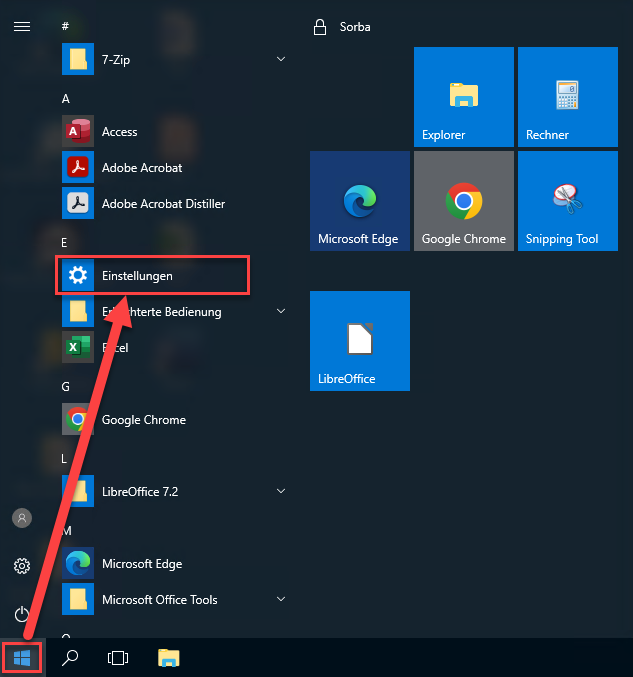Click the user account avatar icon
The height and width of the screenshot is (677, 633).
(x=22, y=518)
